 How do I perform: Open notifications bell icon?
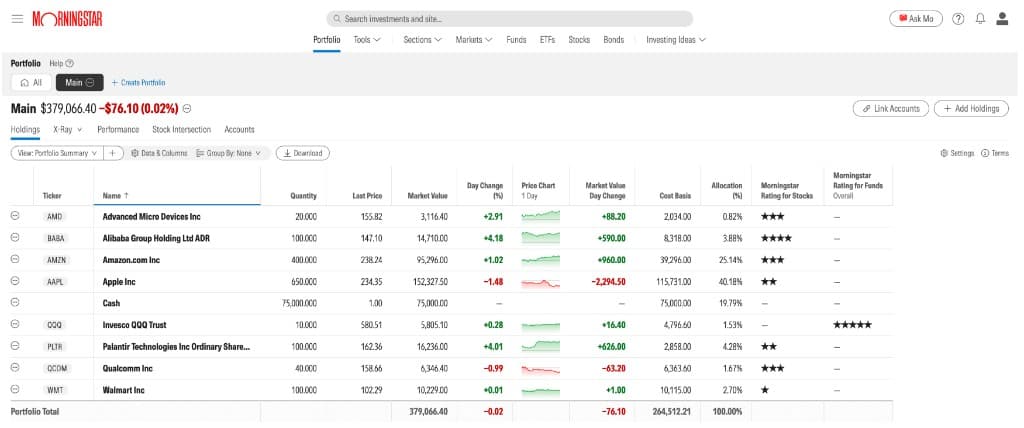coord(980,19)
